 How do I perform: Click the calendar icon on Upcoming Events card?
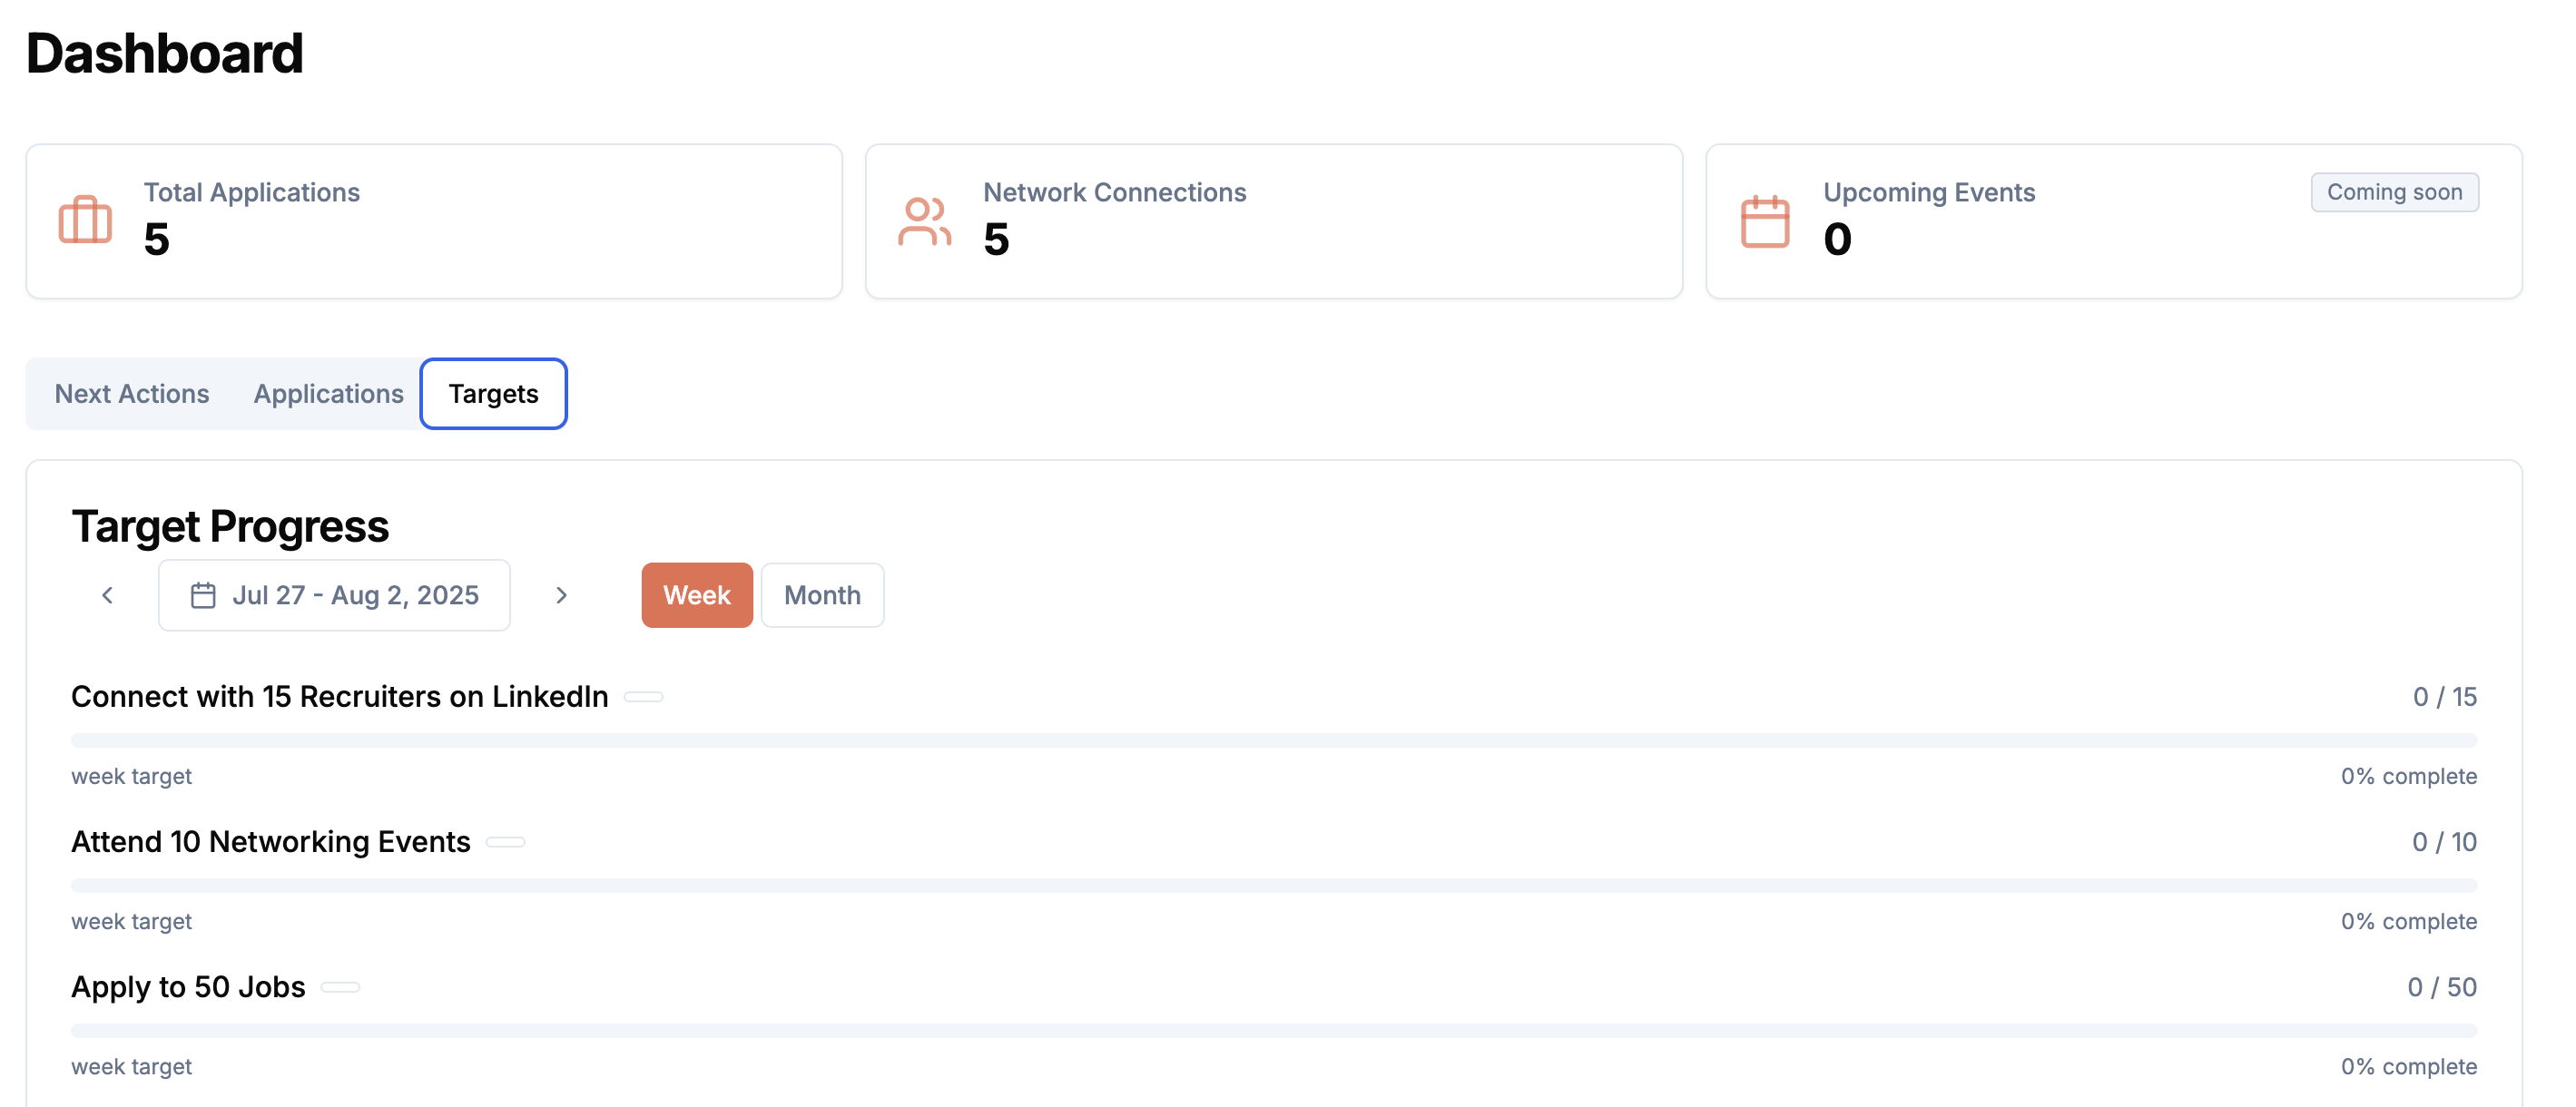[x=1766, y=220]
